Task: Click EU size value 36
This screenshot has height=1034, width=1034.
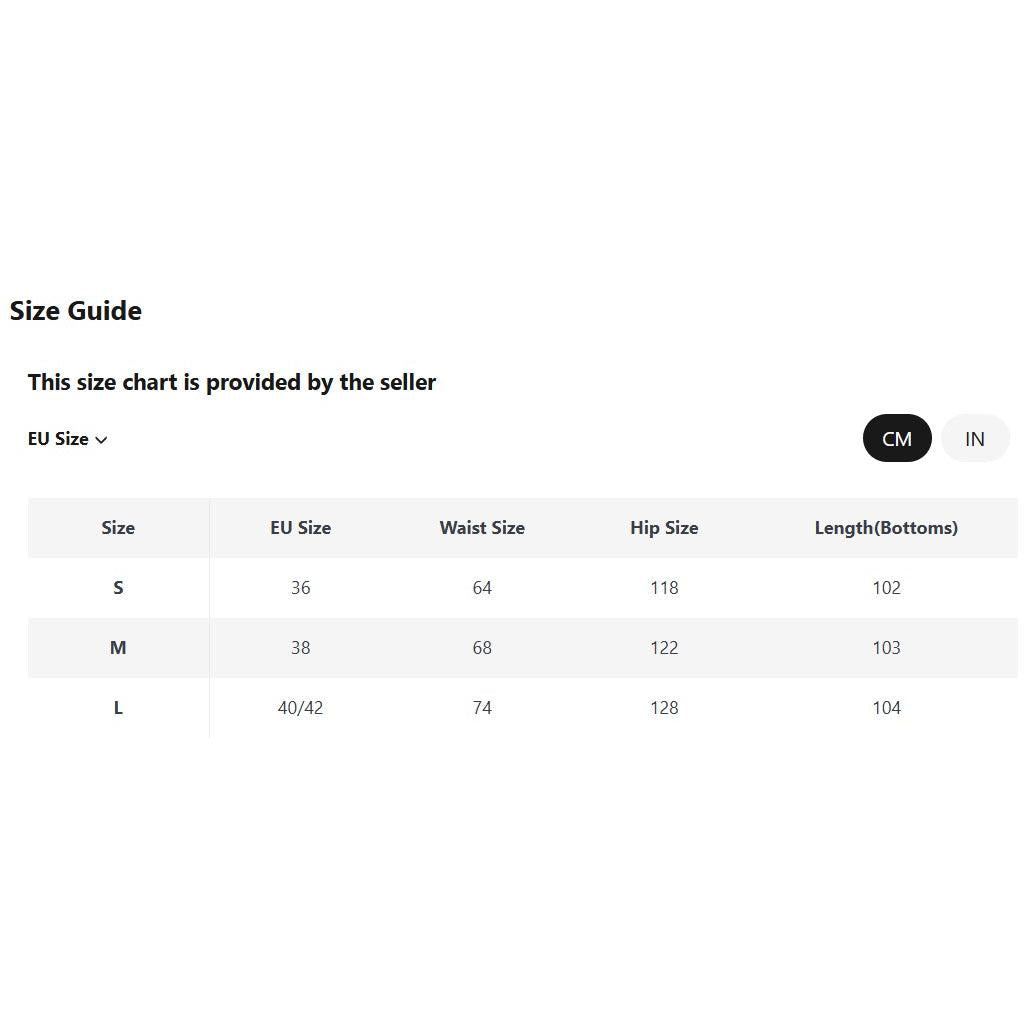Action: coord(301,588)
